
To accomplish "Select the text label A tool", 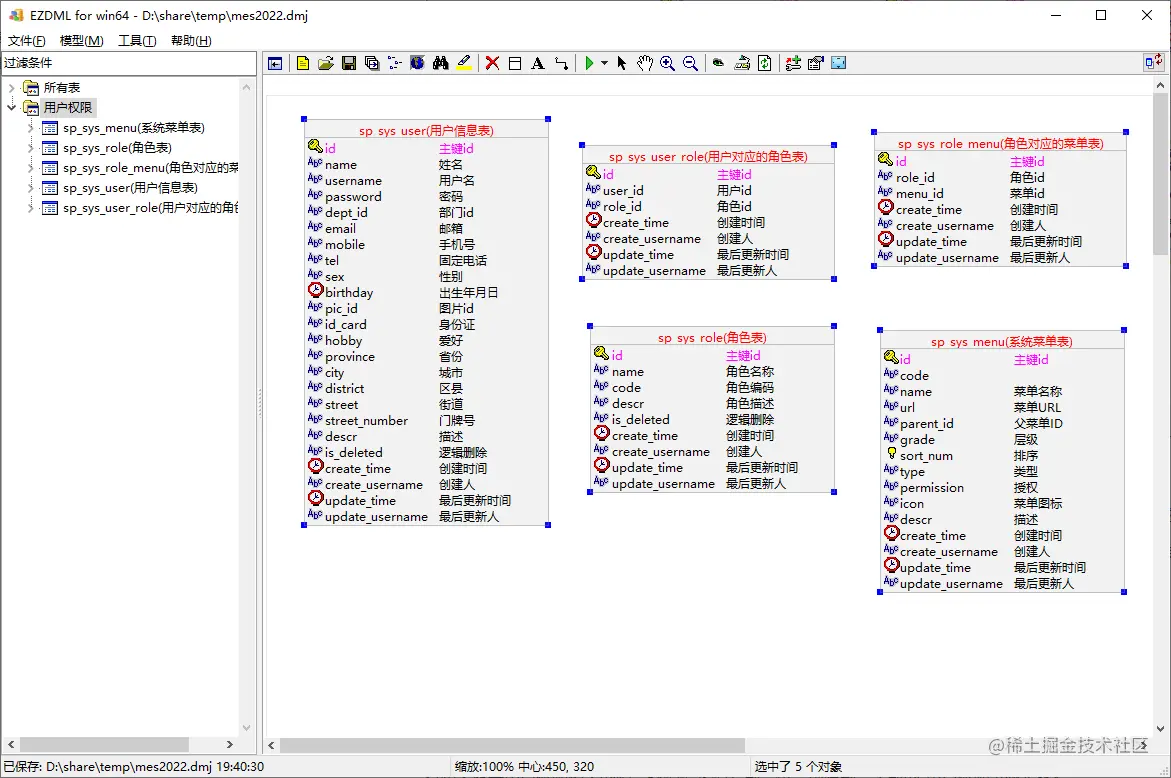I will pos(538,63).
